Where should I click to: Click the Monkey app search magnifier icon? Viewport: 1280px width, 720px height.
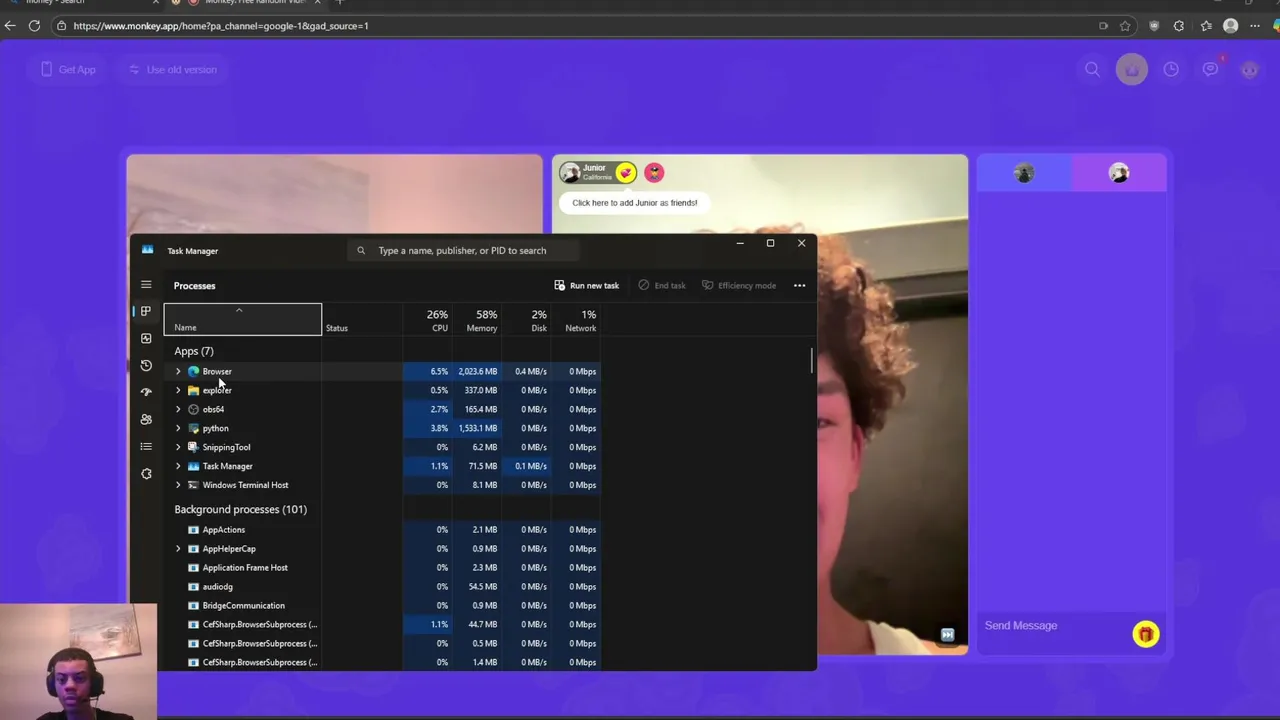coord(1092,69)
